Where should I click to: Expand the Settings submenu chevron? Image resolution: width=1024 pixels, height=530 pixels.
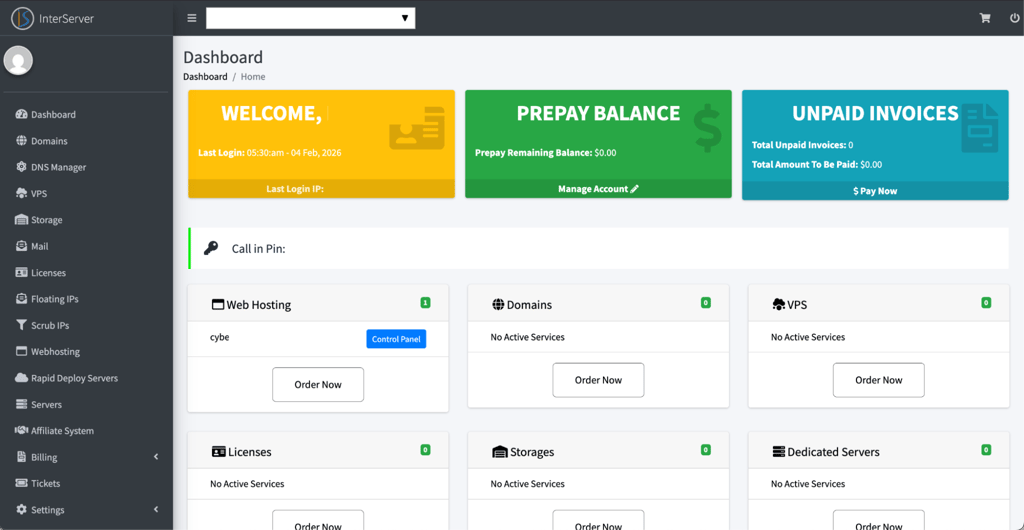pyautogui.click(x=156, y=510)
